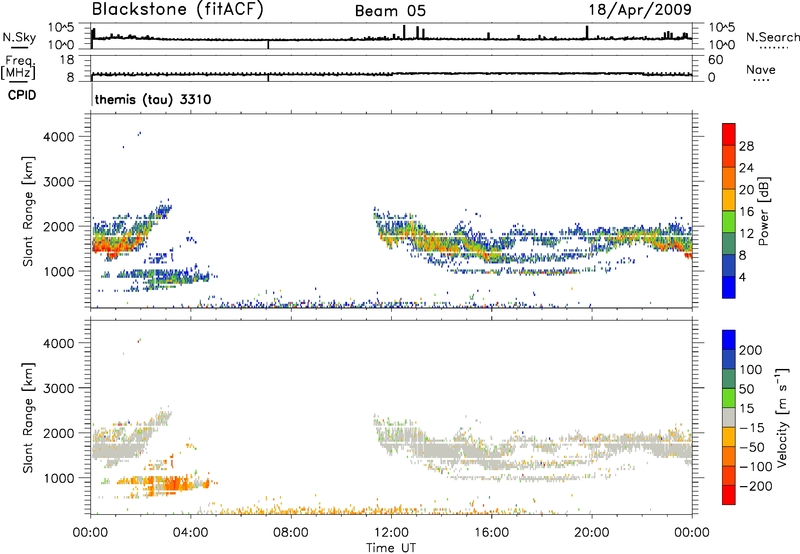Image resolution: width=800 pixels, height=554 pixels.
Task: Click the red bottom segment of velocity colorbar
Action: [729, 495]
